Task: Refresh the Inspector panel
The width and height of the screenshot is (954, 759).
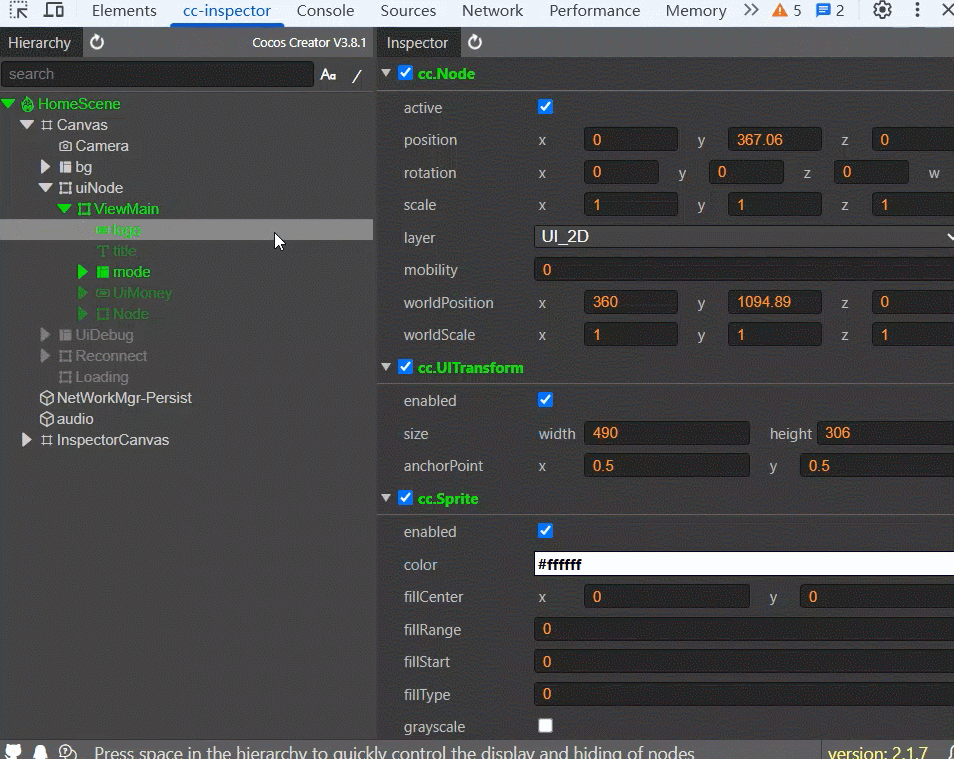Action: tap(475, 43)
